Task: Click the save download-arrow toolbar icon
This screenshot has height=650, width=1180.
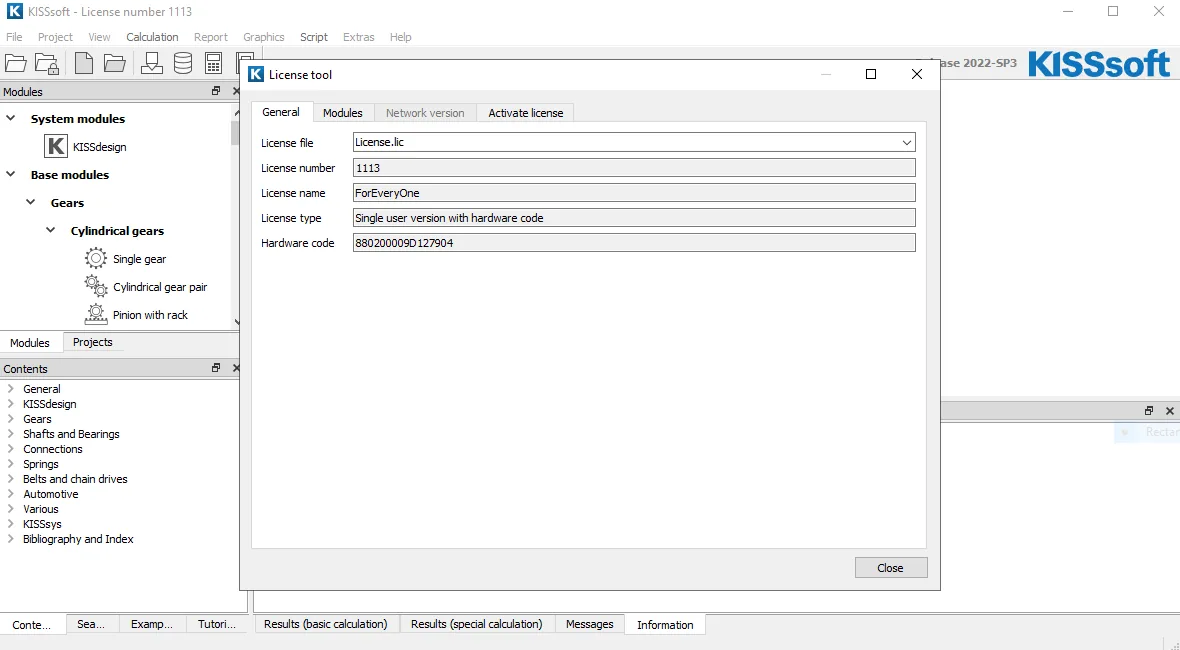Action: 151,63
